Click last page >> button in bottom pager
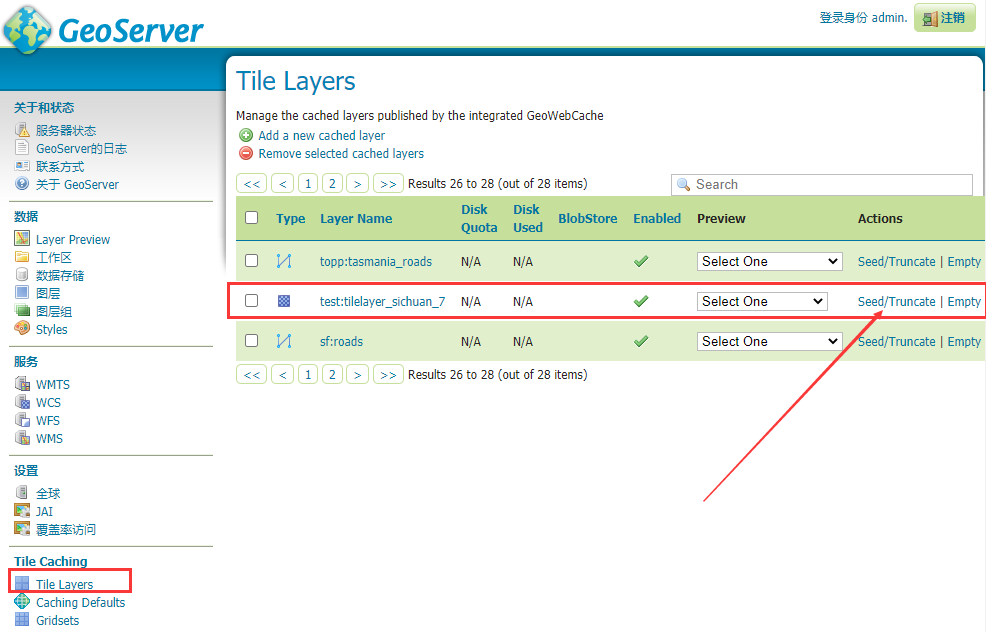The image size is (986, 632). [x=388, y=374]
